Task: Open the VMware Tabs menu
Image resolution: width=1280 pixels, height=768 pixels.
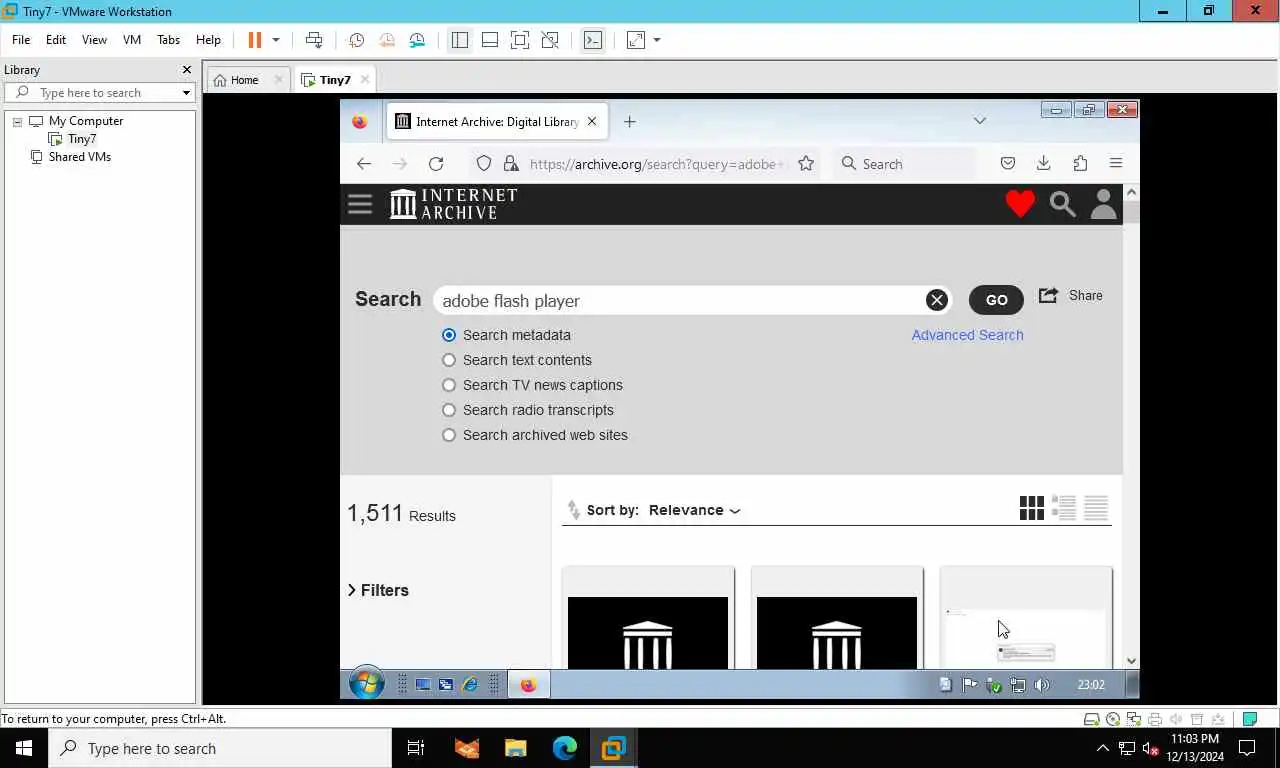Action: [x=168, y=40]
